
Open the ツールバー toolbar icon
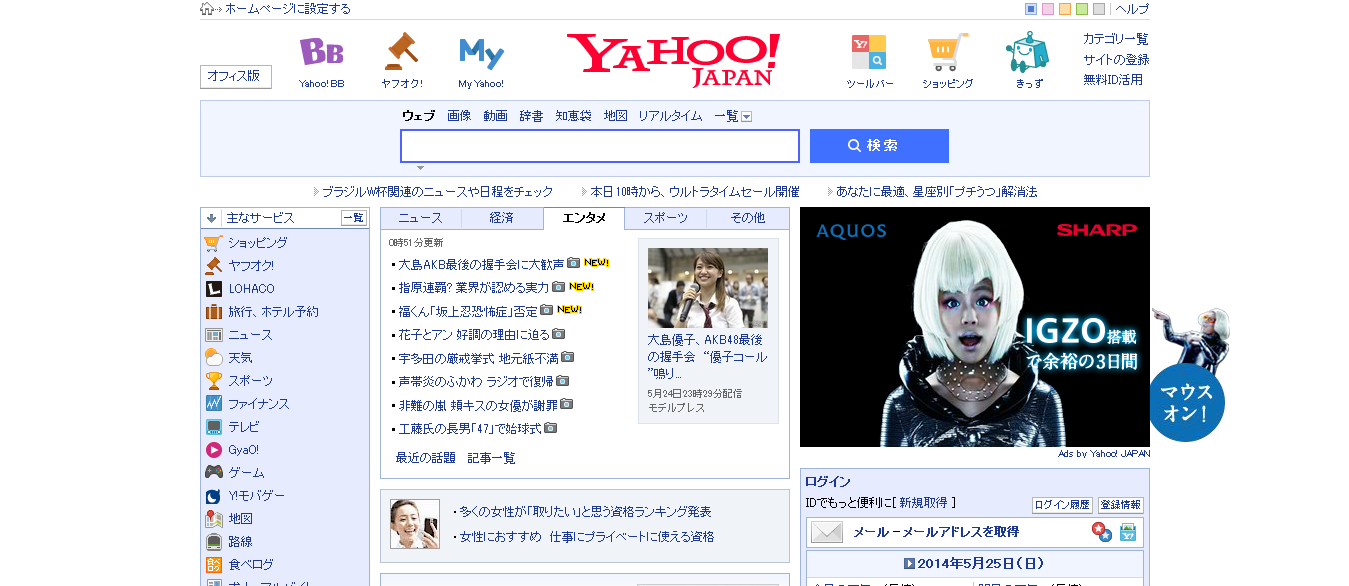tap(869, 52)
